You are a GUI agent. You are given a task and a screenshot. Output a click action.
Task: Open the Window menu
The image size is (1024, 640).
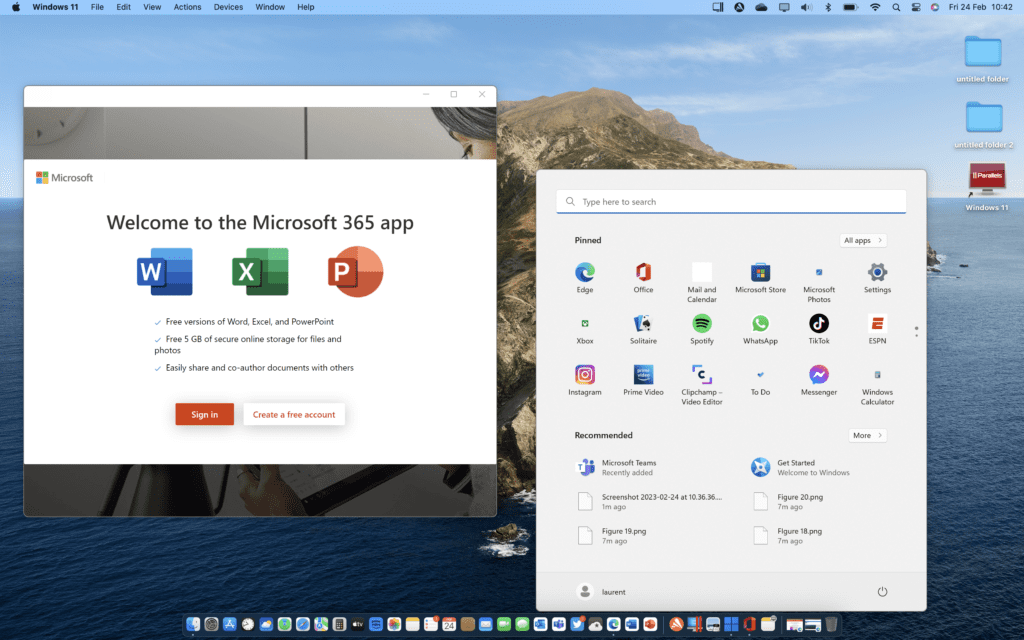[270, 7]
